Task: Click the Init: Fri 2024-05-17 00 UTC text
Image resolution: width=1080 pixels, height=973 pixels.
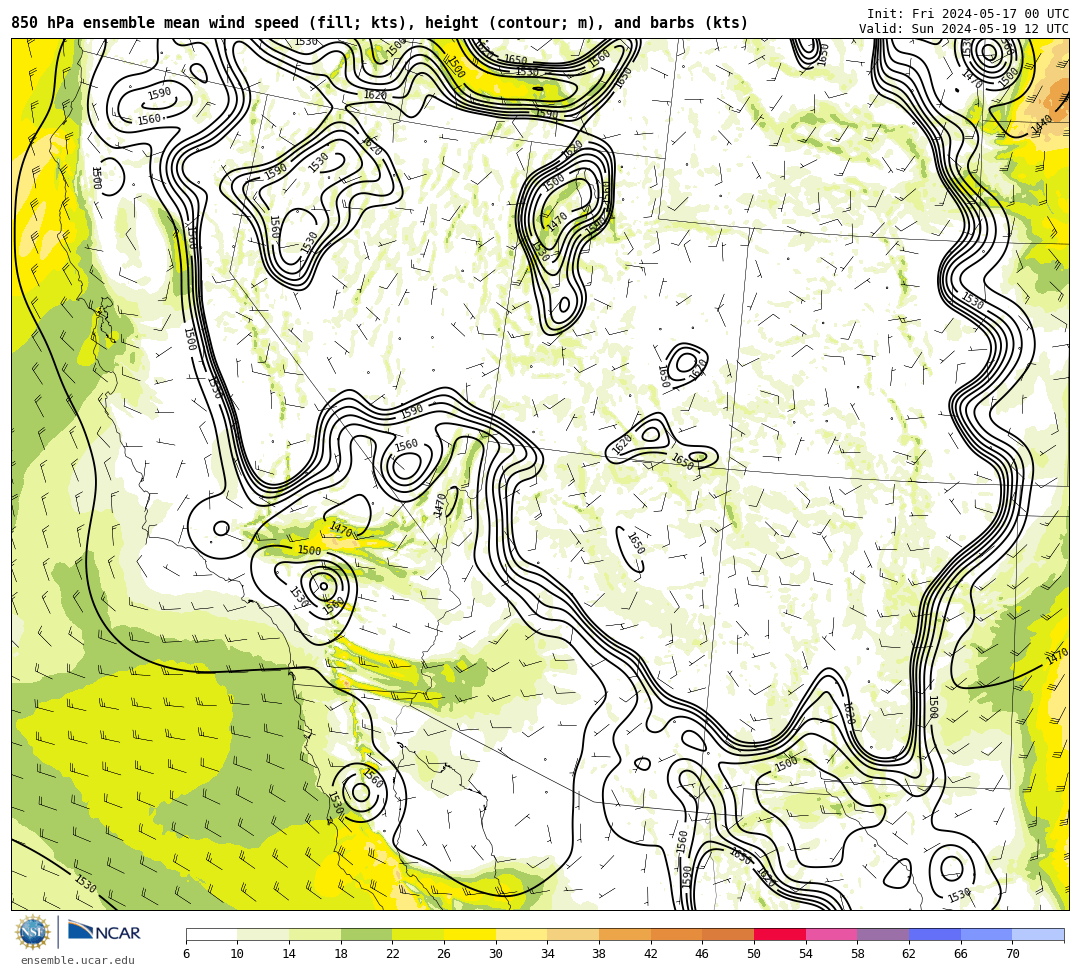Action: click(x=968, y=14)
